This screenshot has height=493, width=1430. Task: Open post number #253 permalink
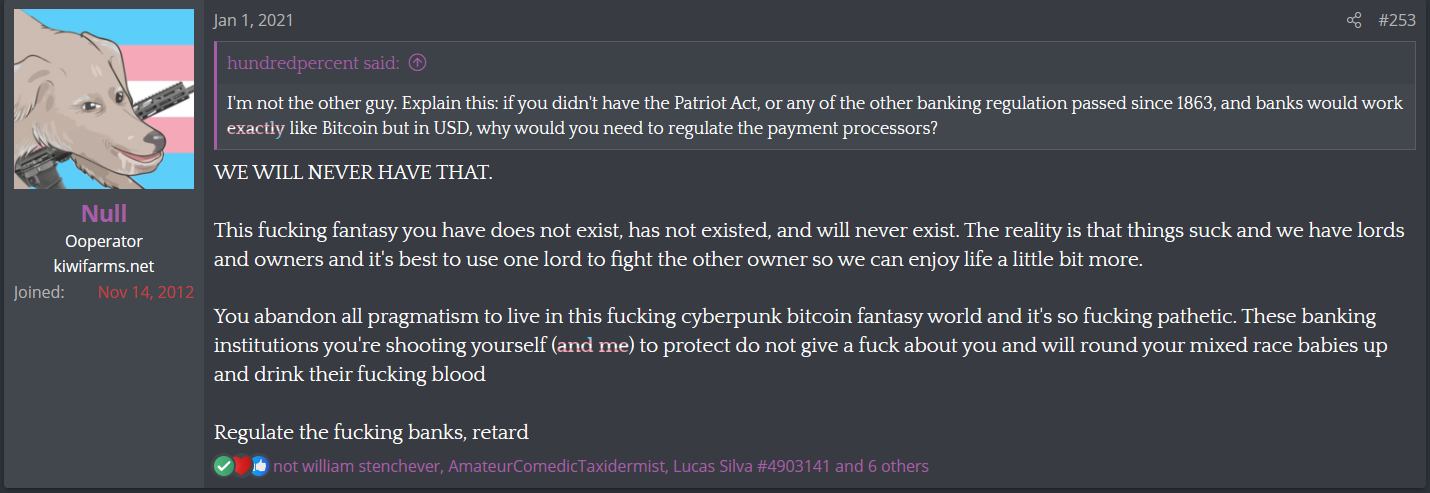tap(1396, 21)
